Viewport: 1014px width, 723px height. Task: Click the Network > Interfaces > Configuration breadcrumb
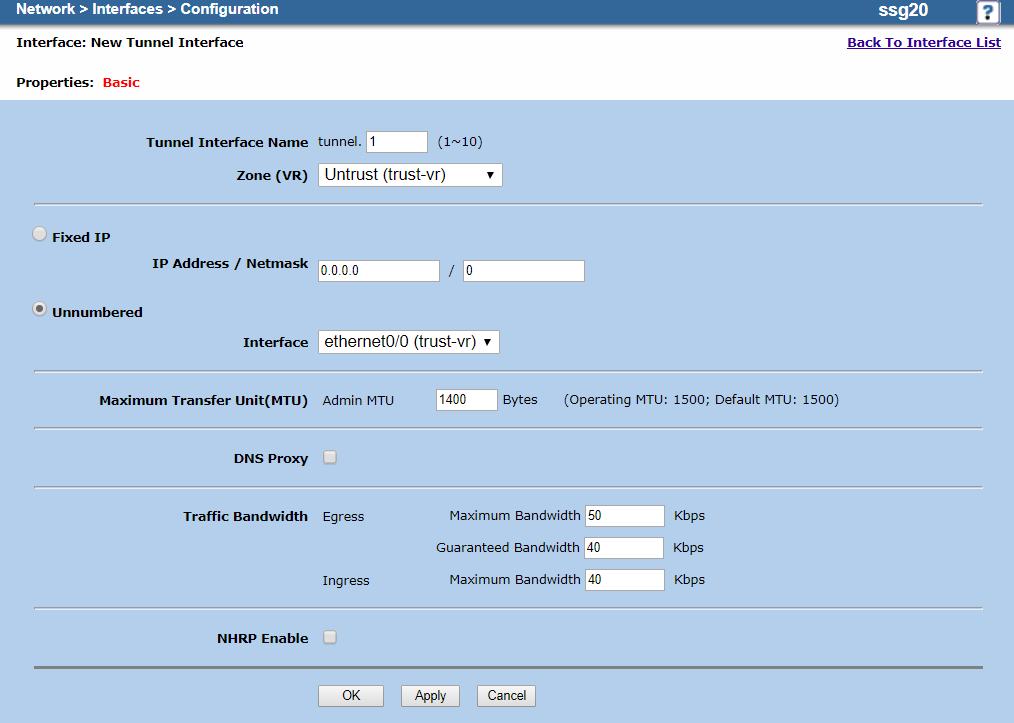[148, 9]
